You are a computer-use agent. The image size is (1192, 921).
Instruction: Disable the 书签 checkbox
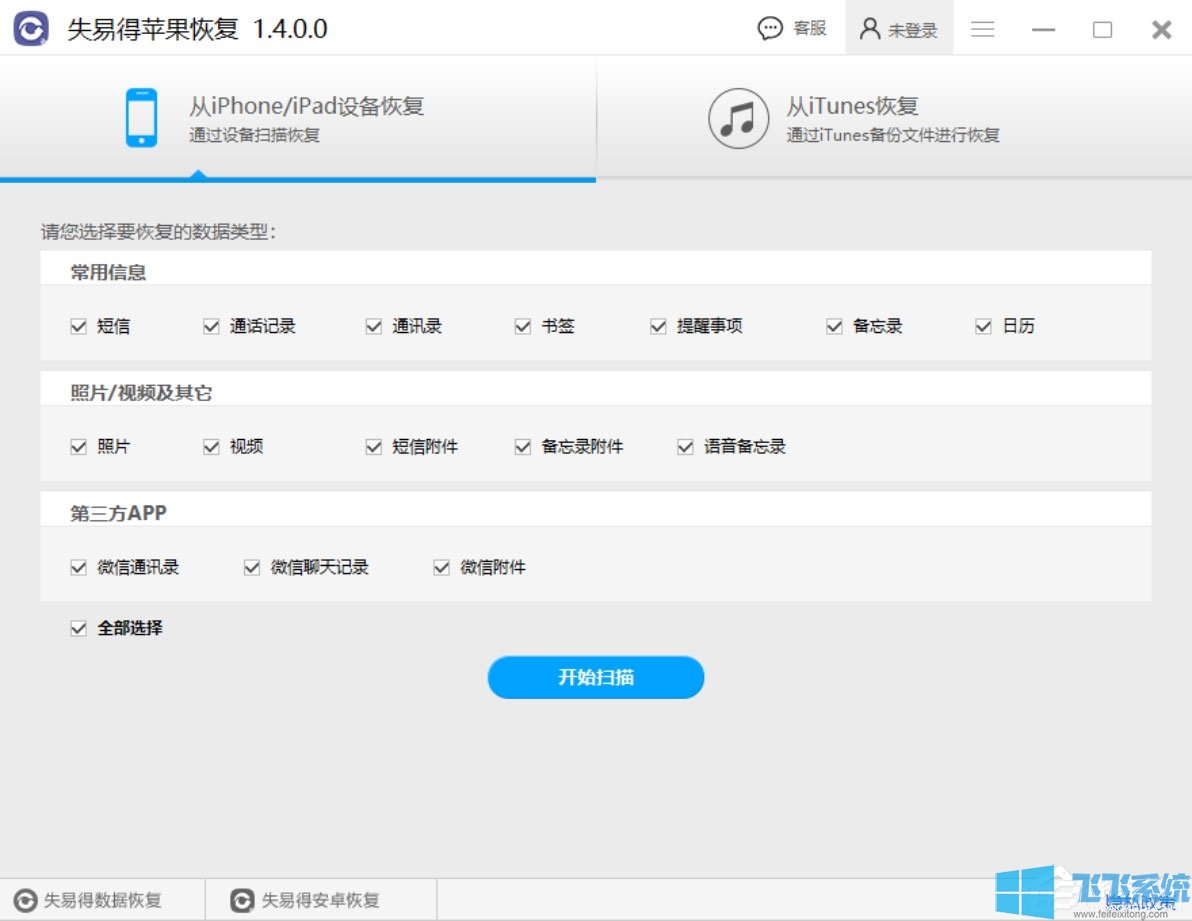click(x=522, y=325)
